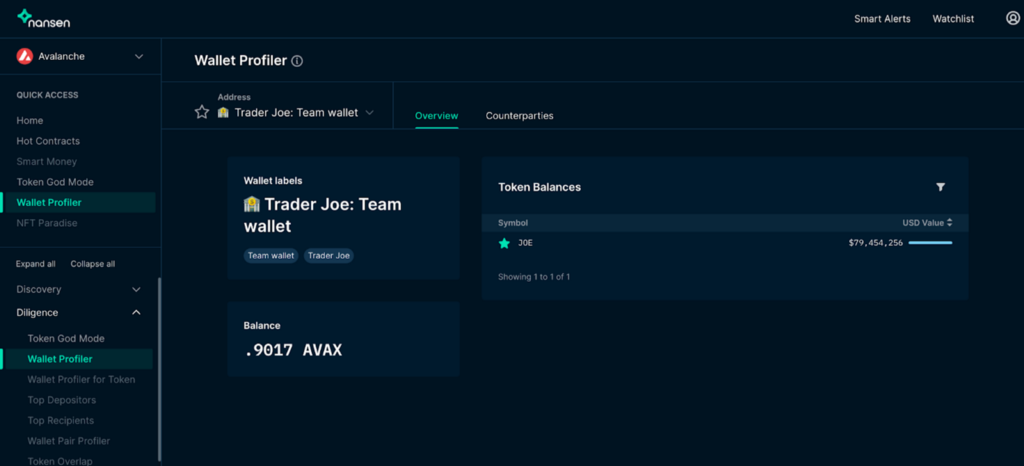Collapse the Diligence section
Image resolution: width=1024 pixels, height=466 pixels.
(79, 313)
